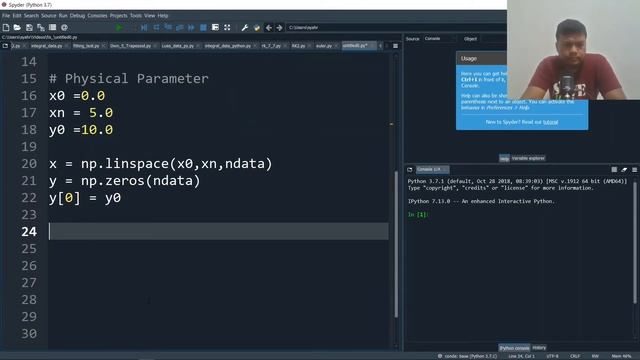This screenshot has width=640, height=360.
Task: Click line number 24 in the gutter
Action: click(29, 232)
